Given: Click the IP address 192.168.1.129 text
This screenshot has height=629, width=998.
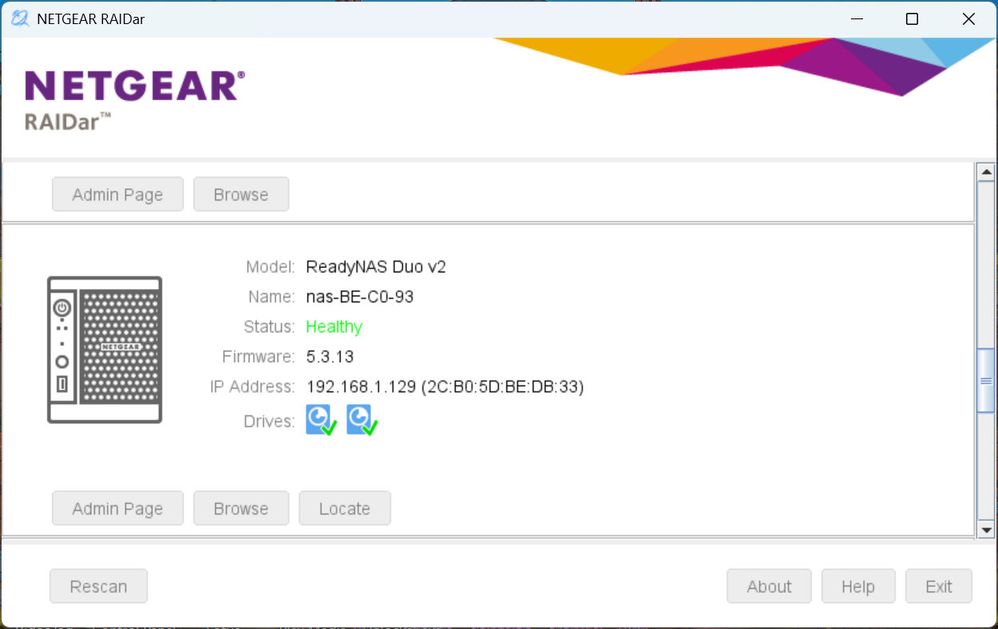Looking at the screenshot, I should tap(361, 386).
